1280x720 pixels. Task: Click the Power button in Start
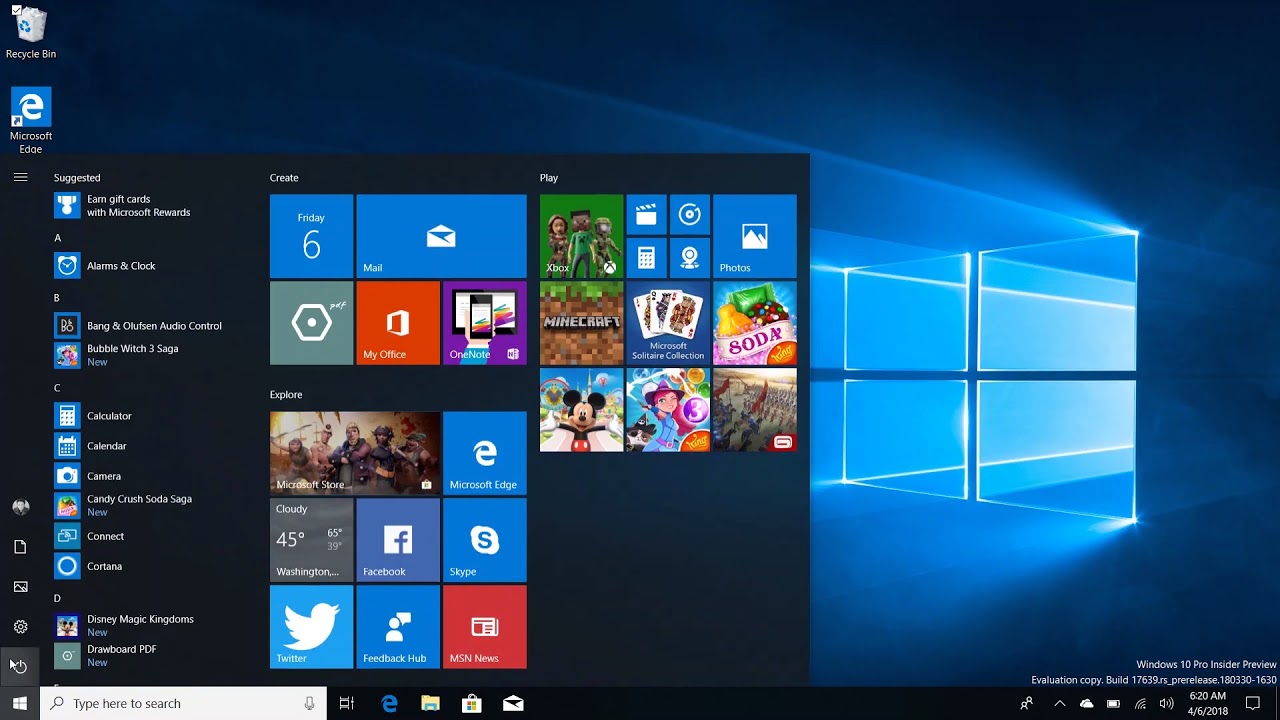tap(20, 666)
